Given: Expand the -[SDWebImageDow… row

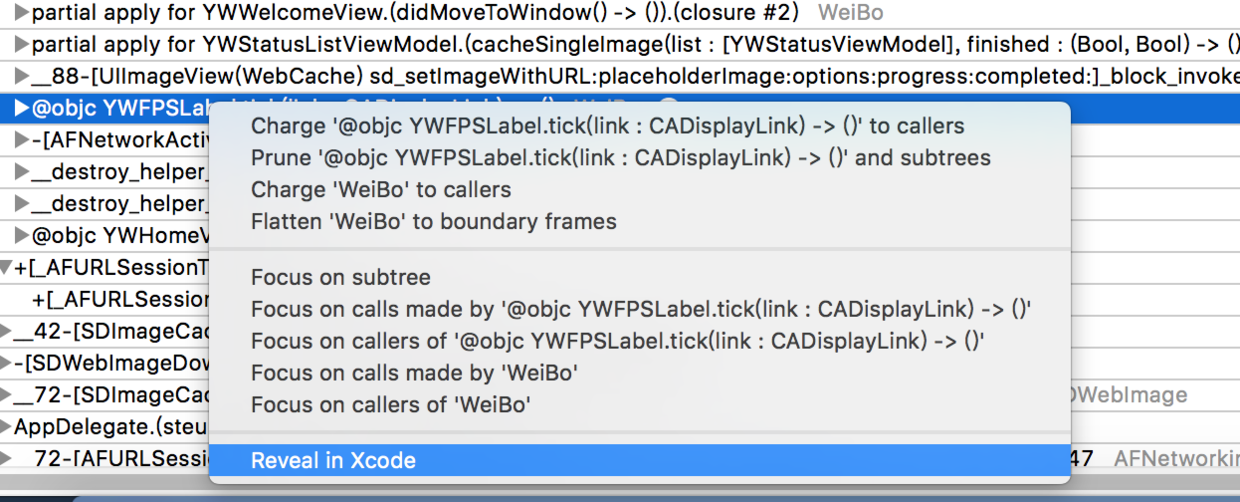Looking at the screenshot, I should [6, 363].
